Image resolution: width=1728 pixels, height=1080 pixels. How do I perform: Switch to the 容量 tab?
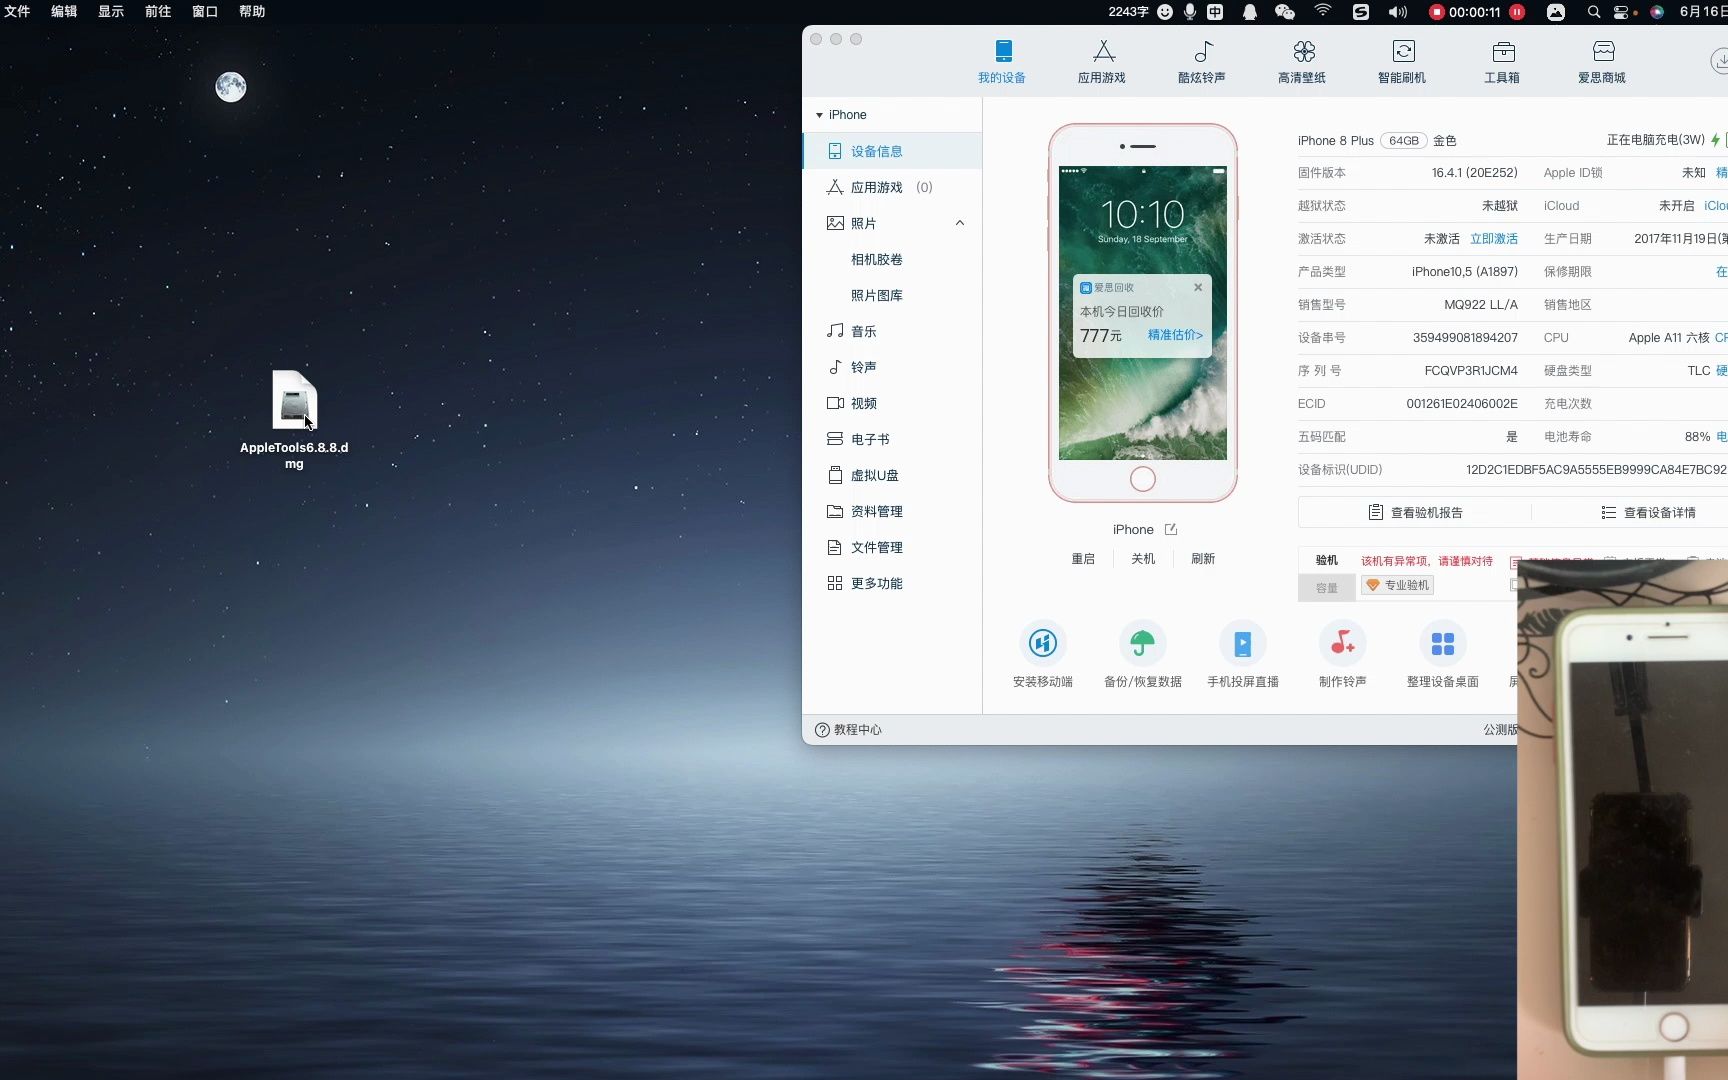click(1327, 588)
